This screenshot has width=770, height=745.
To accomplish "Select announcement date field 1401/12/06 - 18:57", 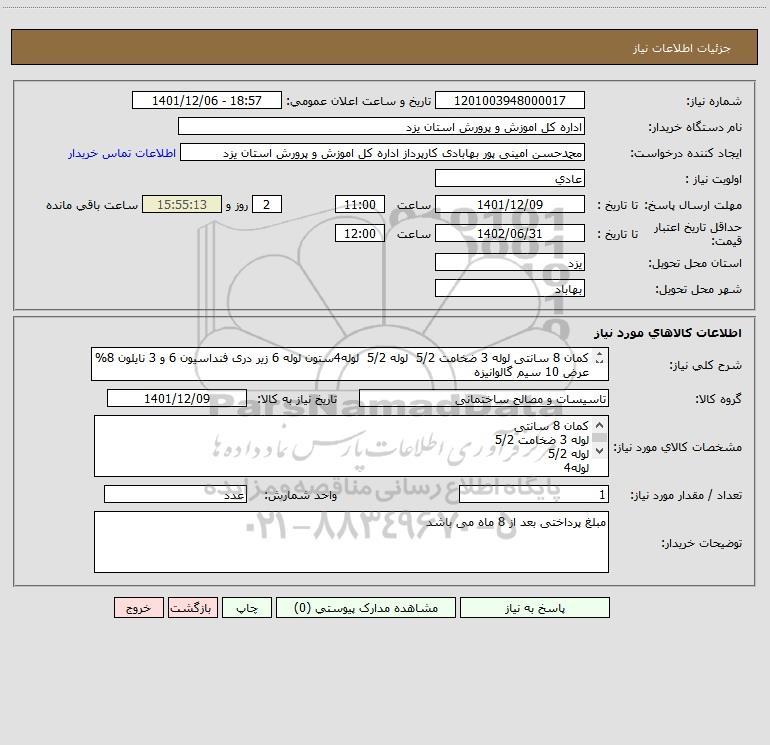I will [x=207, y=100].
